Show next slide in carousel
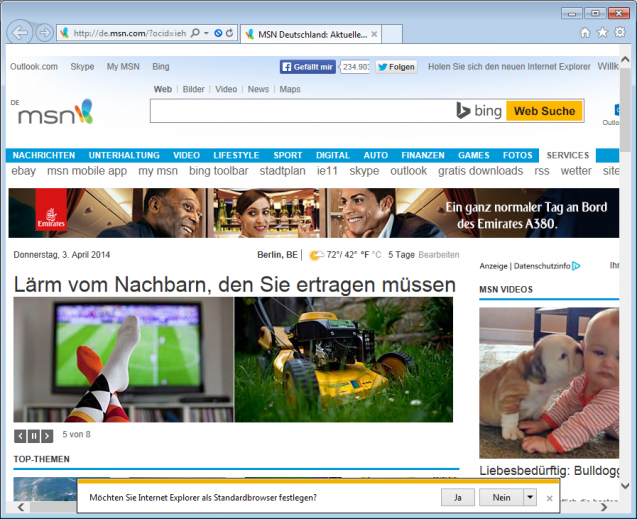The height and width of the screenshot is (519, 637). point(47,436)
